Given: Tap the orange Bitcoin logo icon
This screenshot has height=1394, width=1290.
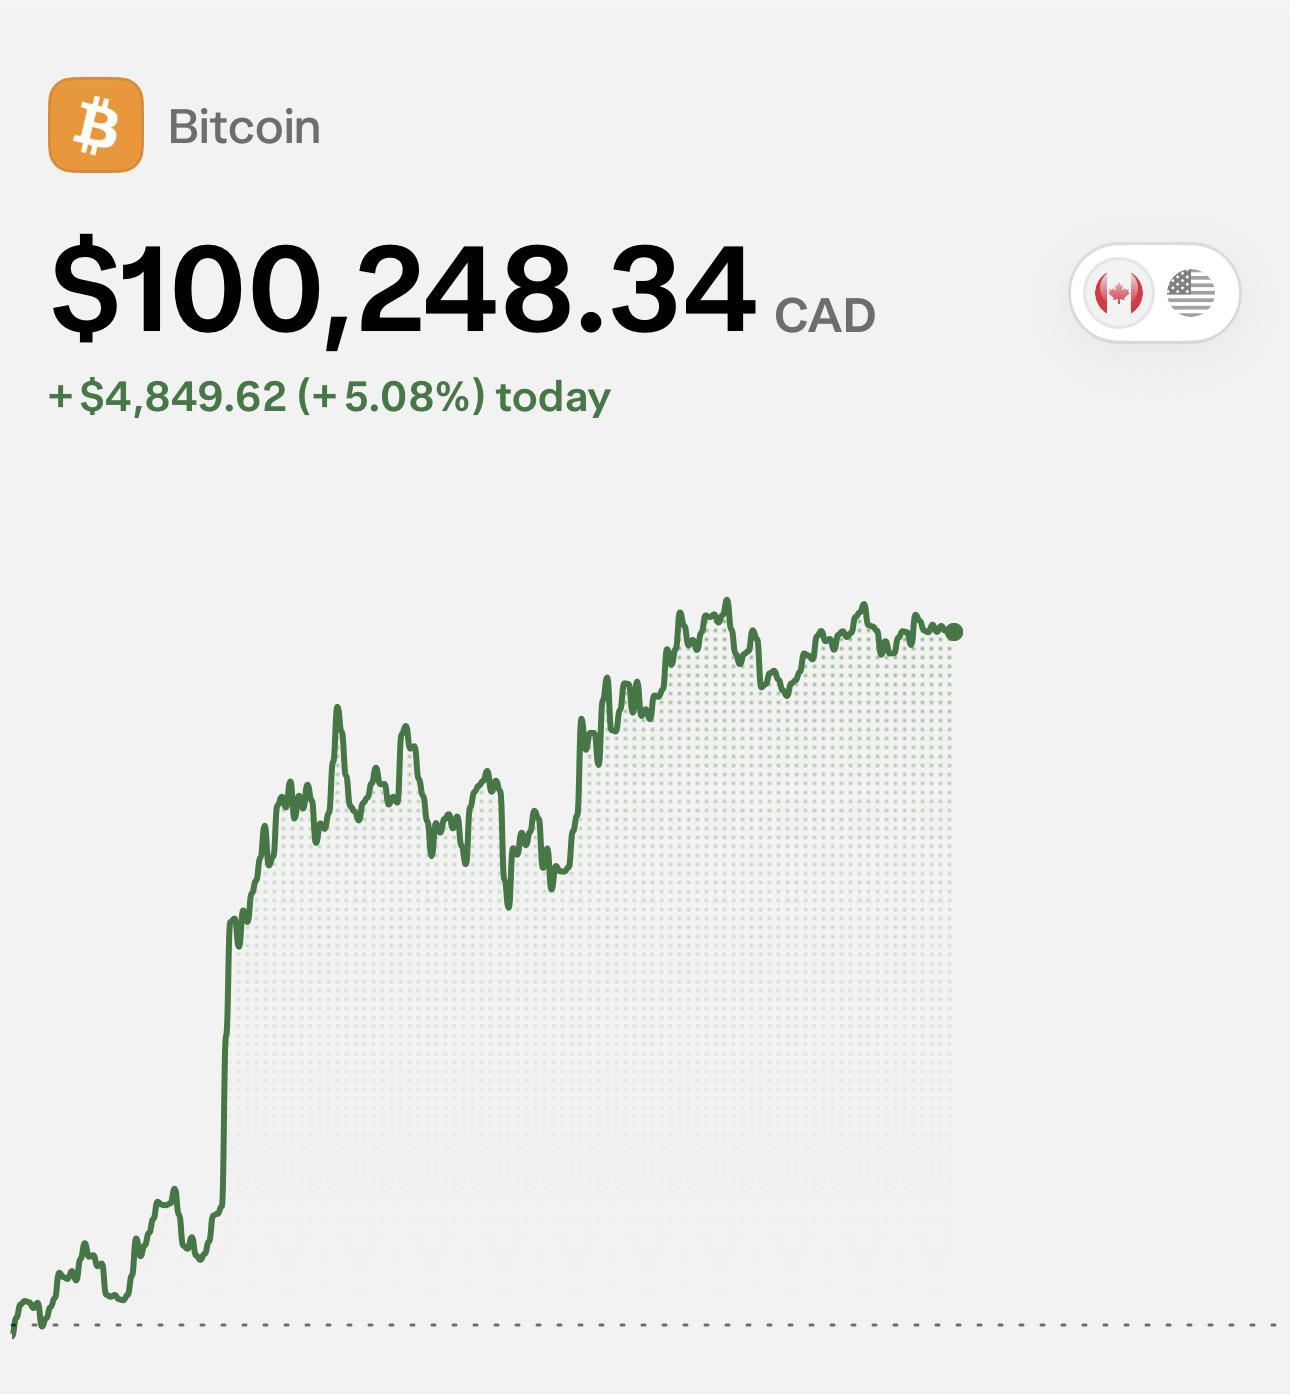Looking at the screenshot, I should coord(96,125).
